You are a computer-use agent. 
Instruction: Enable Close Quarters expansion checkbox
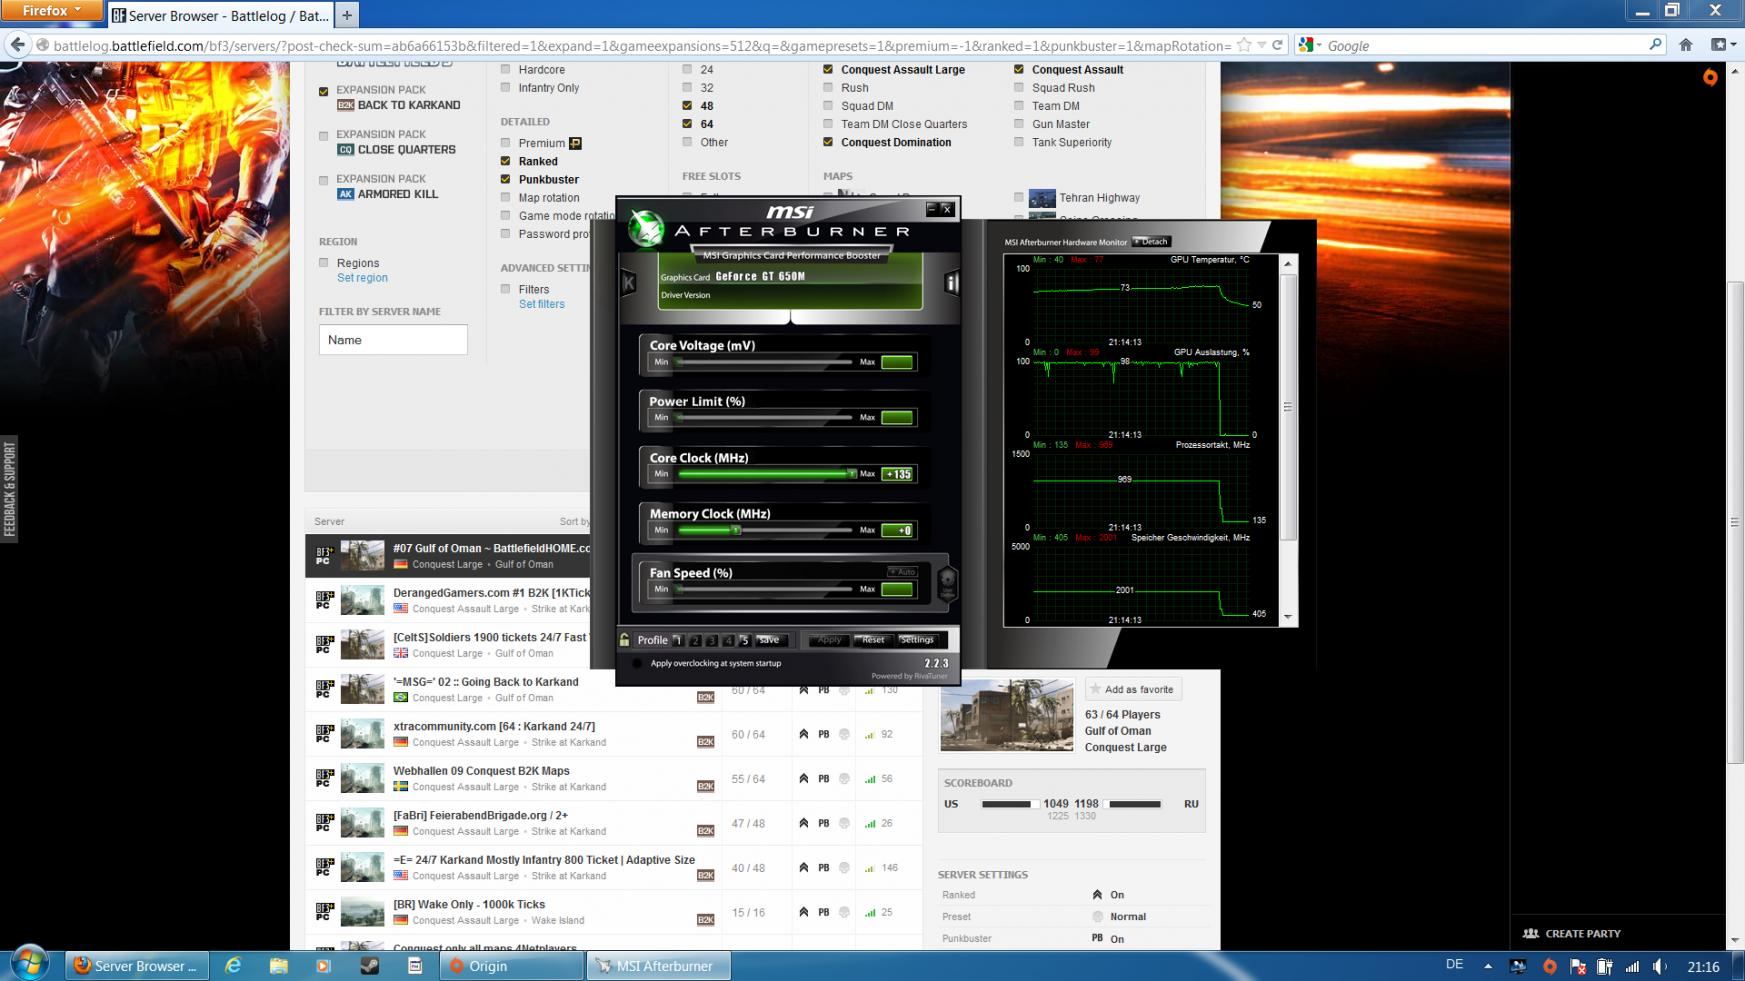(323, 136)
